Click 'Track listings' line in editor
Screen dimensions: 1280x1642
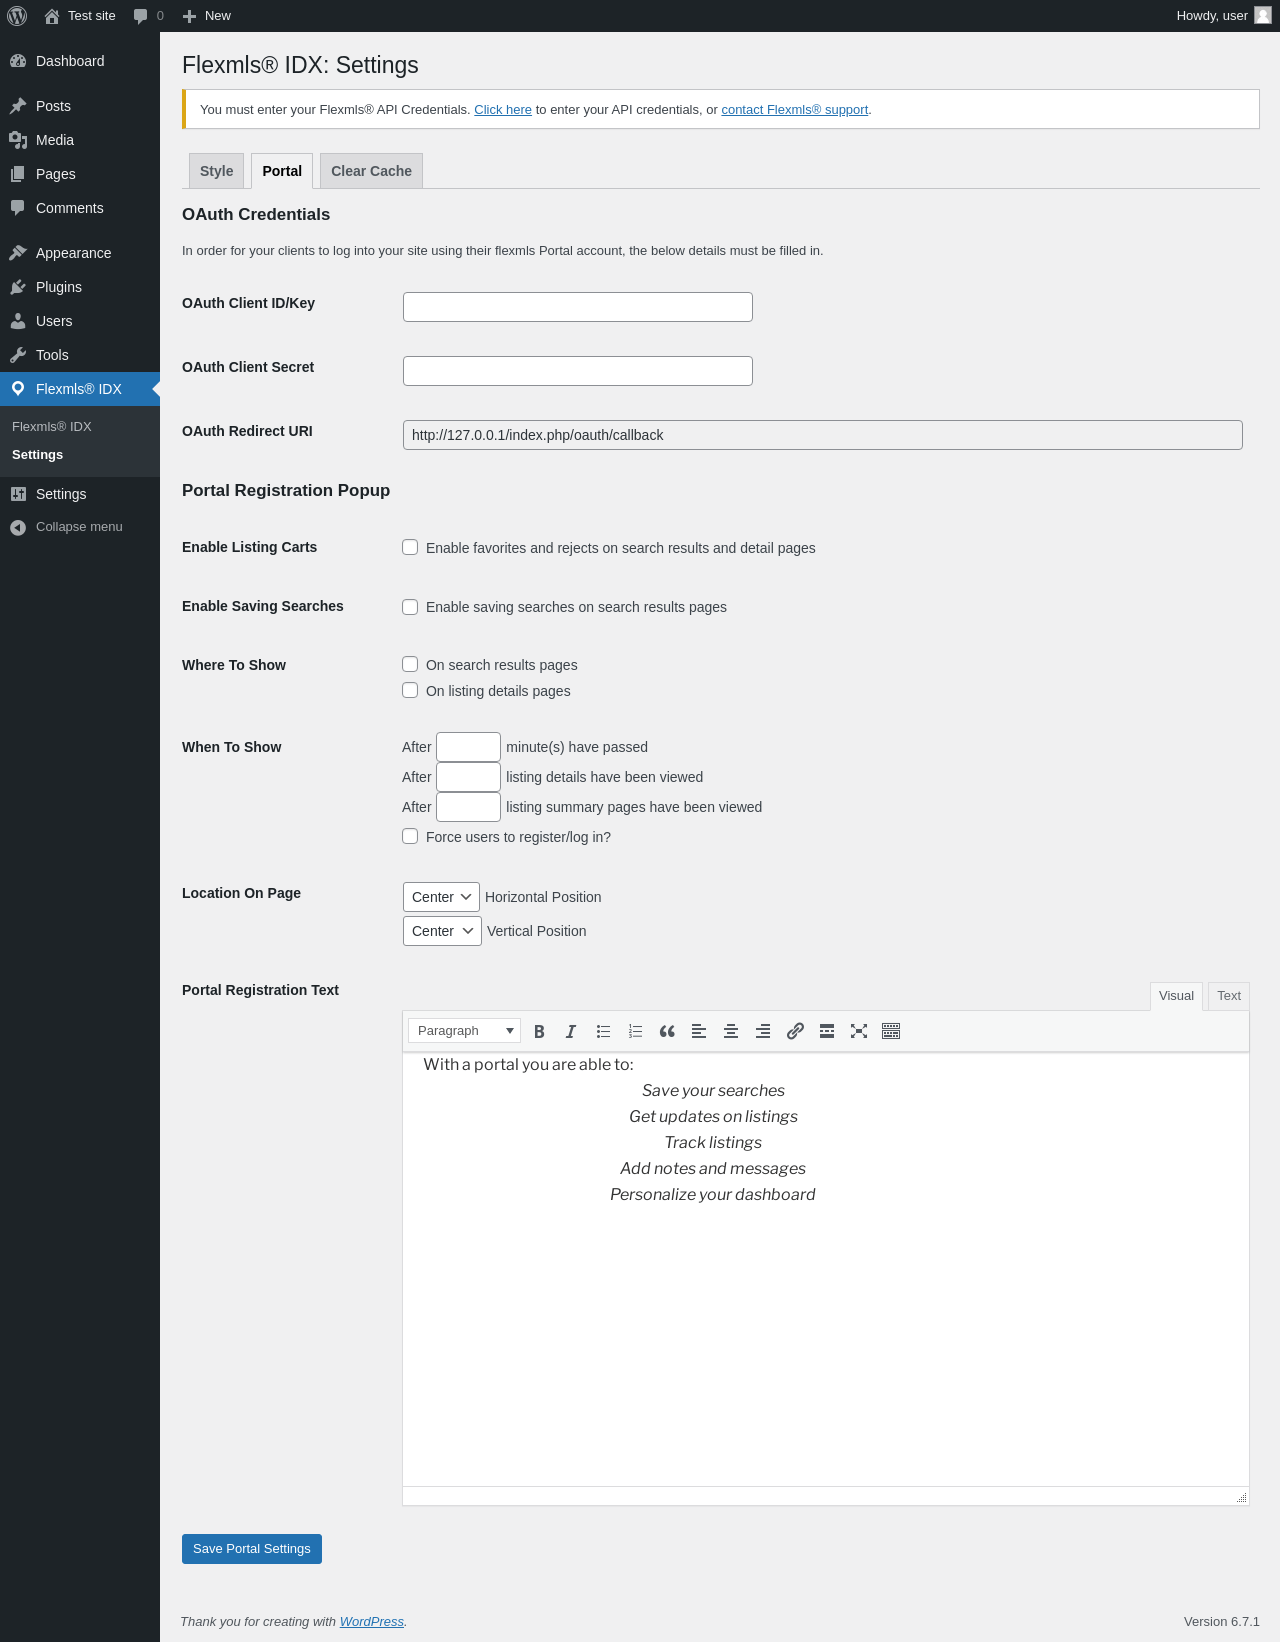713,1142
